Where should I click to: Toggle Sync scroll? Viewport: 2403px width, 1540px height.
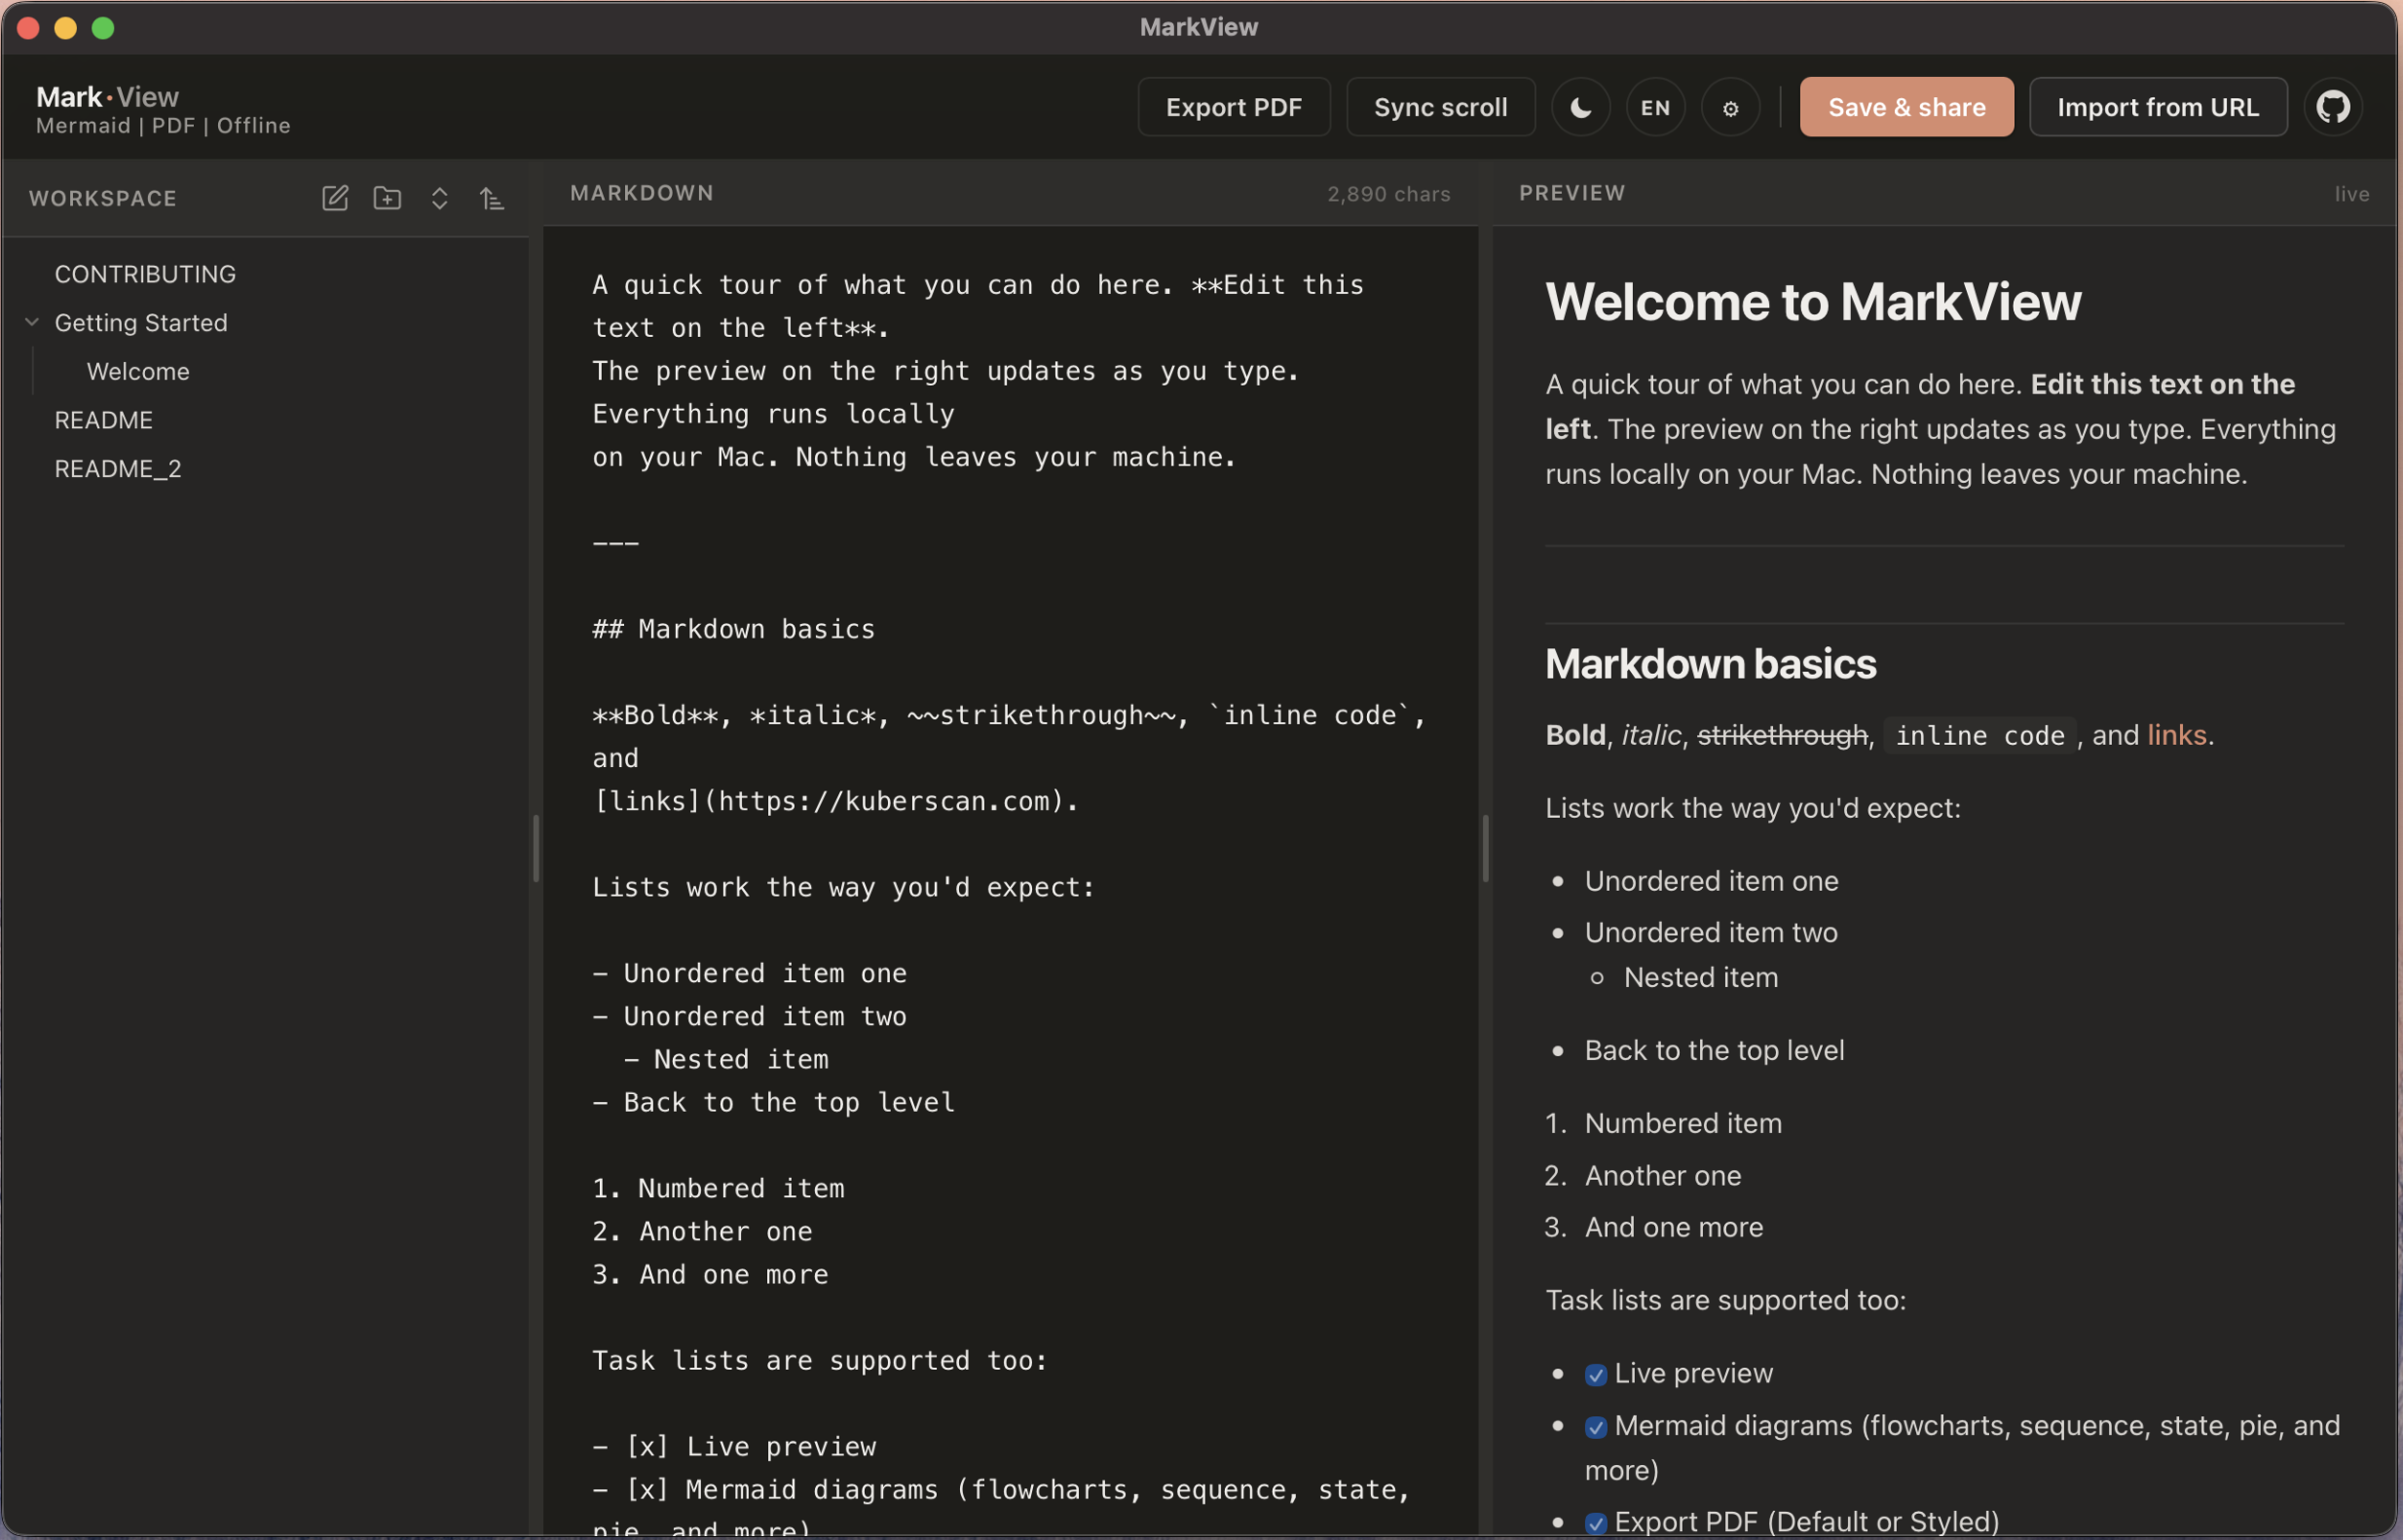1440,107
